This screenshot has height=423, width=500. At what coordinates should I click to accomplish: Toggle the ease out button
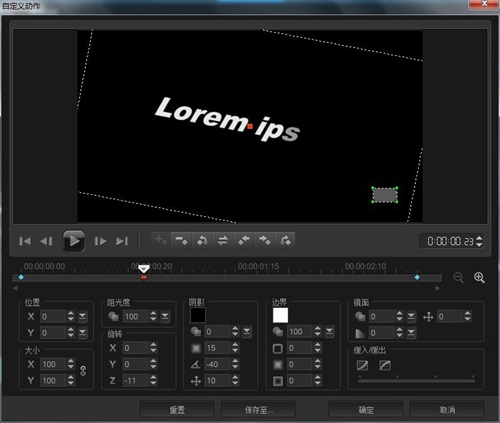385,365
